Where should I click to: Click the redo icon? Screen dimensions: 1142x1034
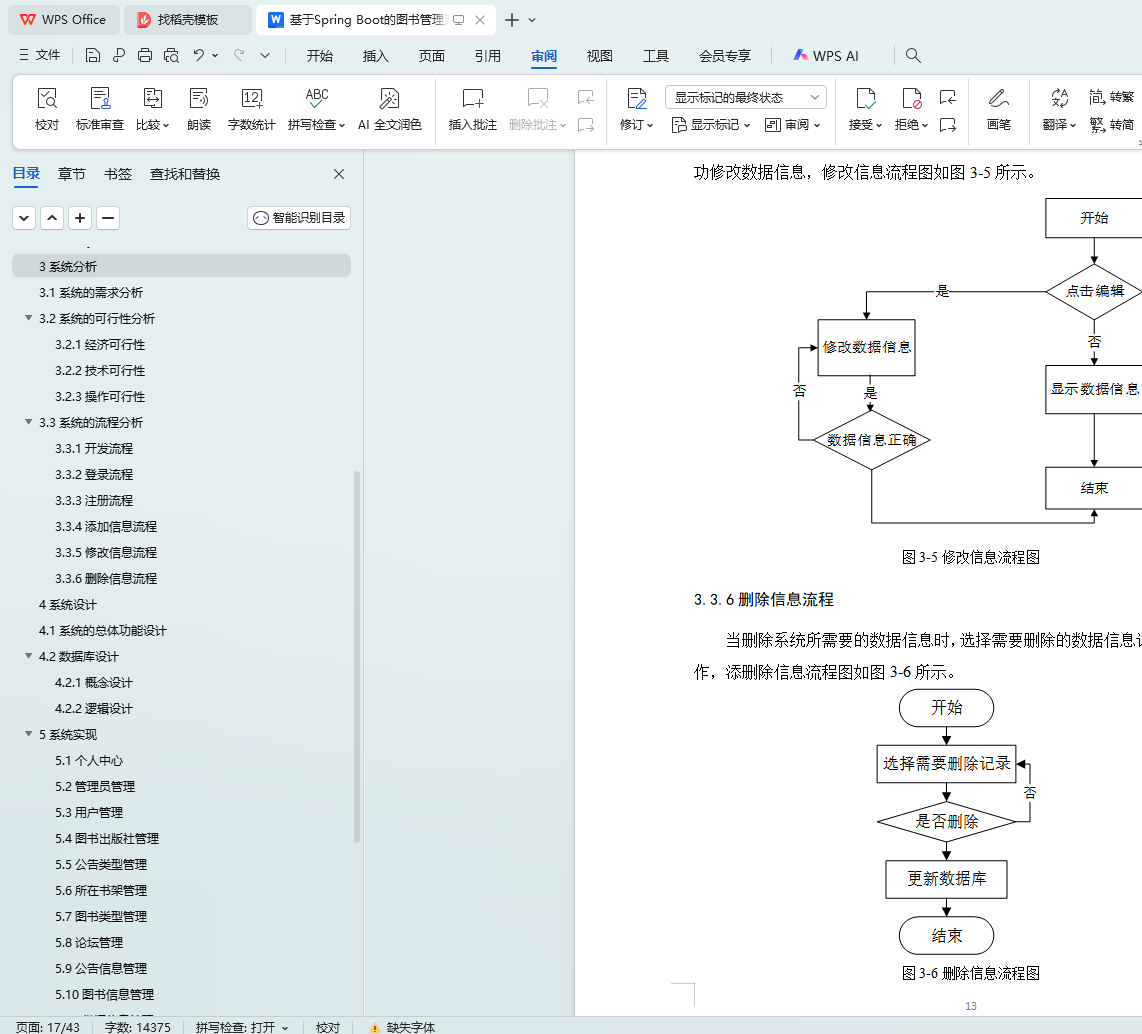click(239, 55)
